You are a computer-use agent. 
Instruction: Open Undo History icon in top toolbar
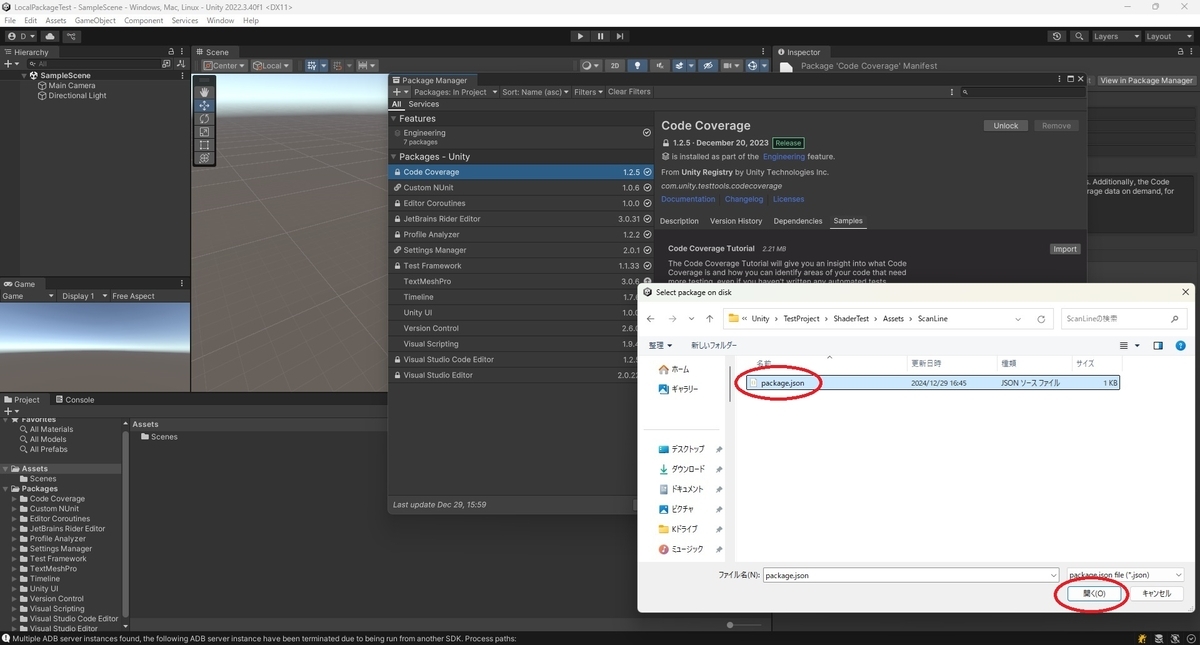(x=1058, y=36)
